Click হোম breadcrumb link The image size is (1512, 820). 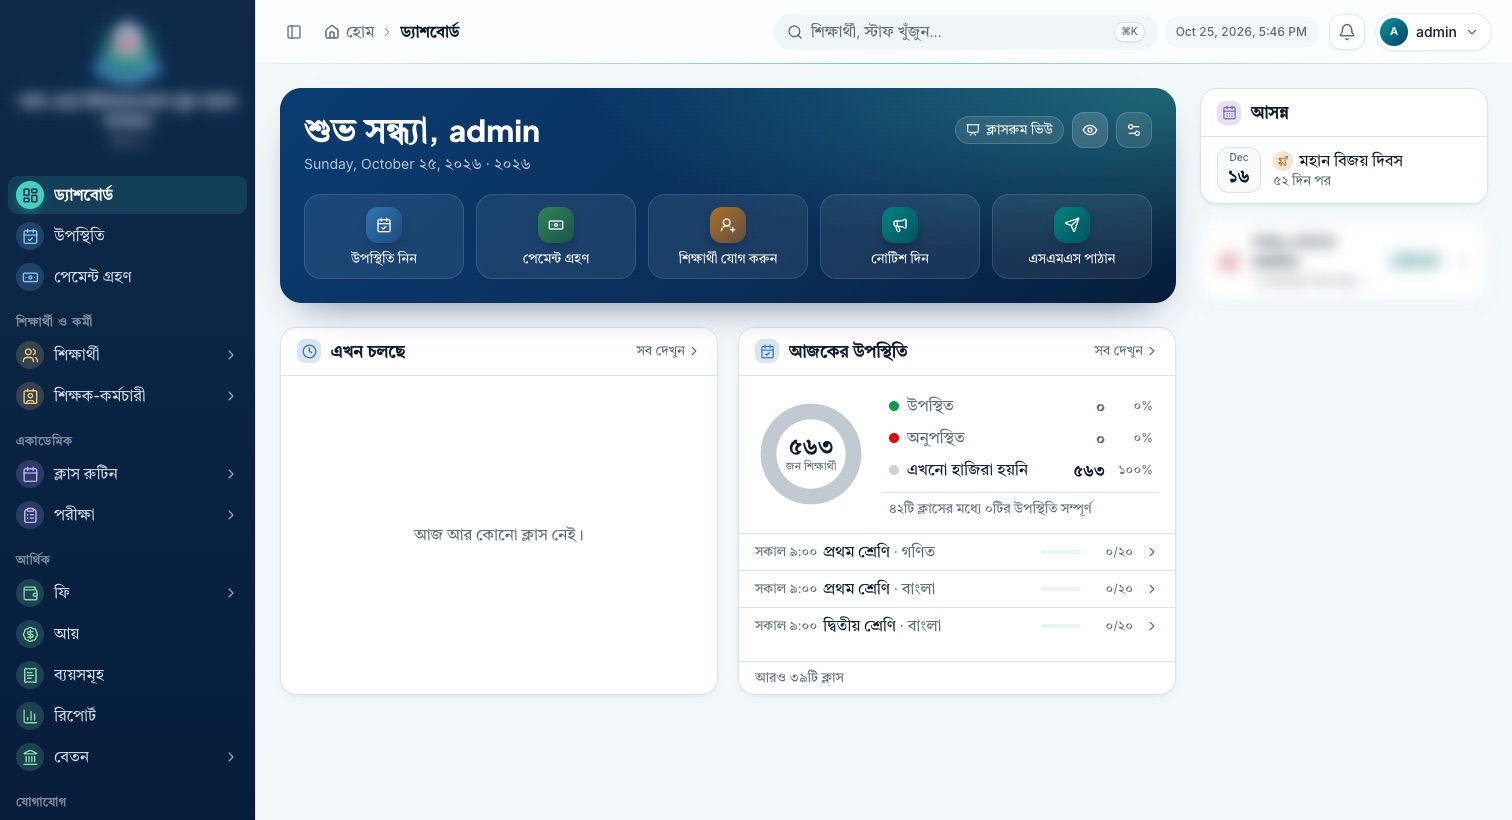[349, 32]
